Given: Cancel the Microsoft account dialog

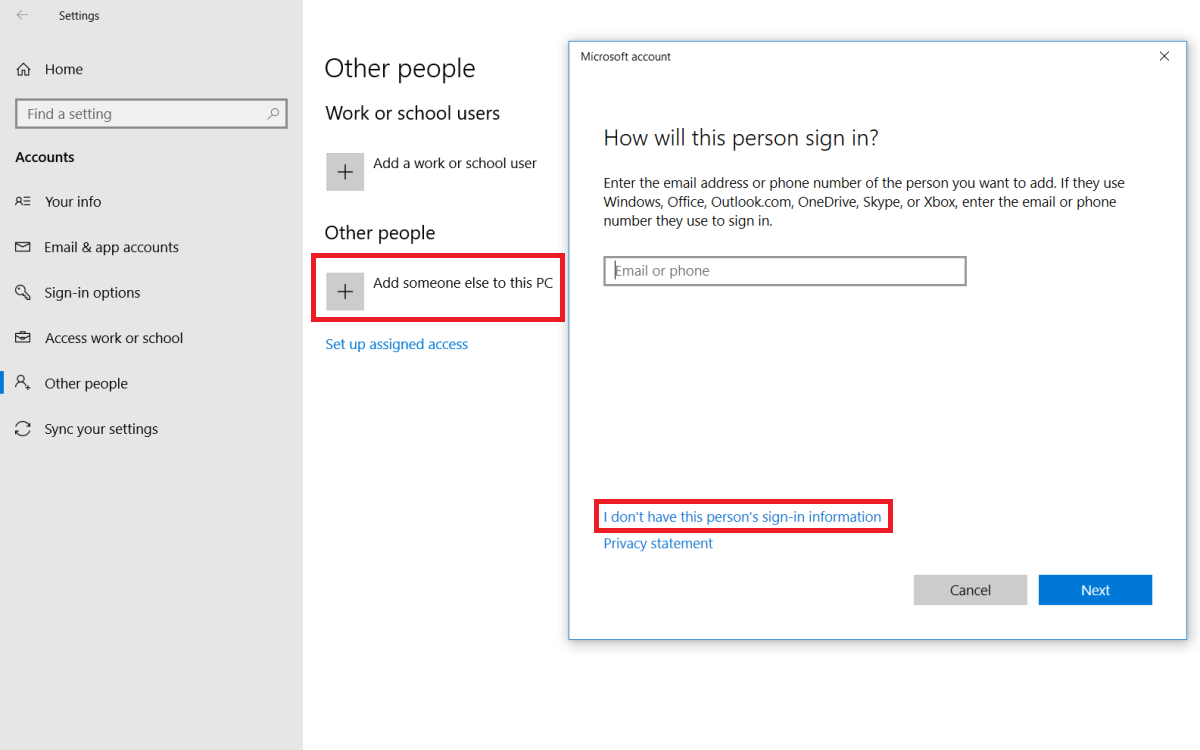Looking at the screenshot, I should coord(970,589).
